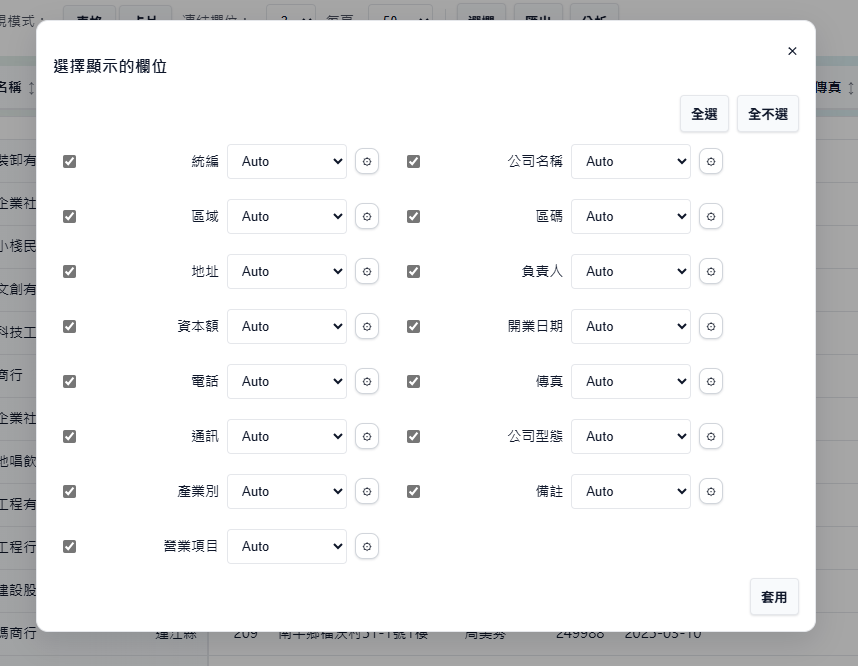Open gear settings for 傳真 column
This screenshot has height=666, width=858.
[x=710, y=381]
